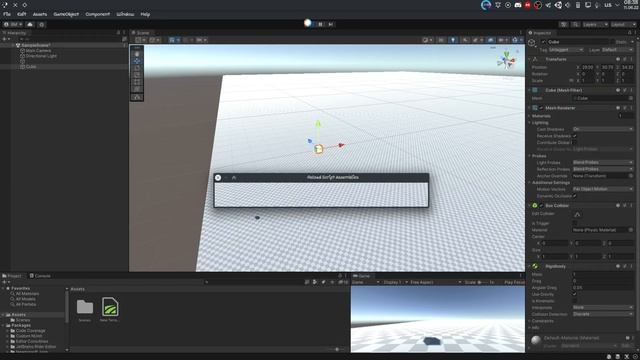Toggle the Dynamic Occlusion checkbox
Image resolution: width=640 pixels, height=360 pixels.
click(575, 196)
